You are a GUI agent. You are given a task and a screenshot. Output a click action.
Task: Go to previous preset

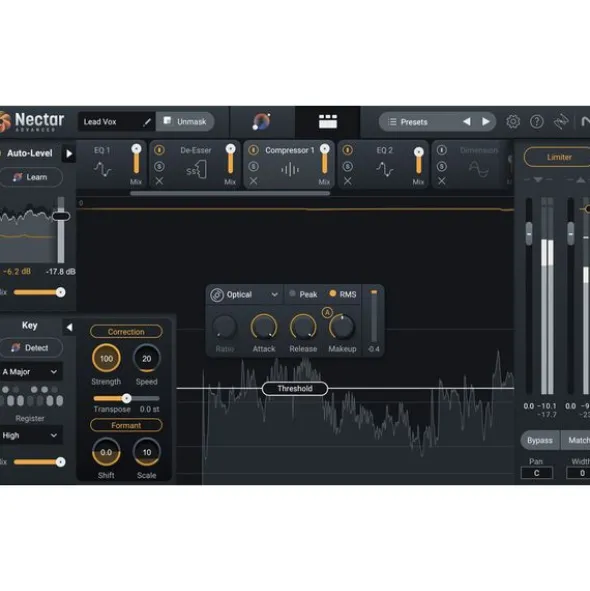[467, 122]
